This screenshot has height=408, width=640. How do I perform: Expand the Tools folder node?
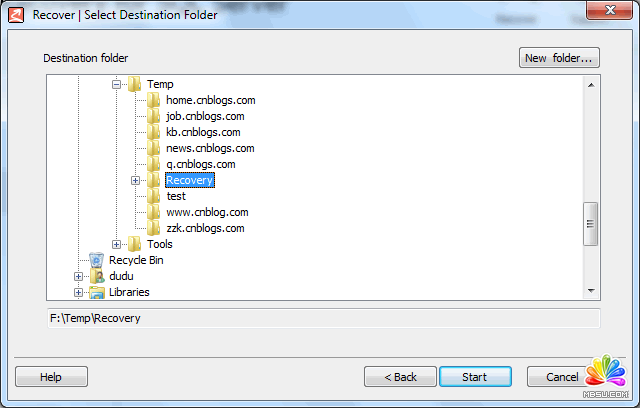(x=117, y=244)
